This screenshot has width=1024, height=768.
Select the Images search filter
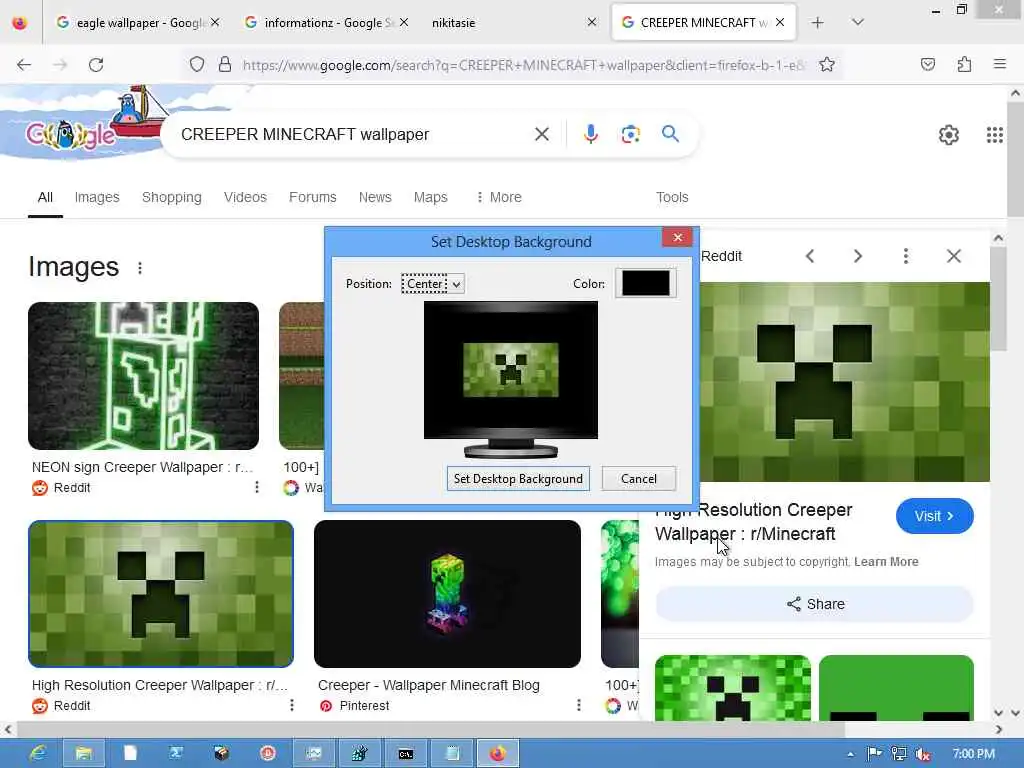coord(97,197)
